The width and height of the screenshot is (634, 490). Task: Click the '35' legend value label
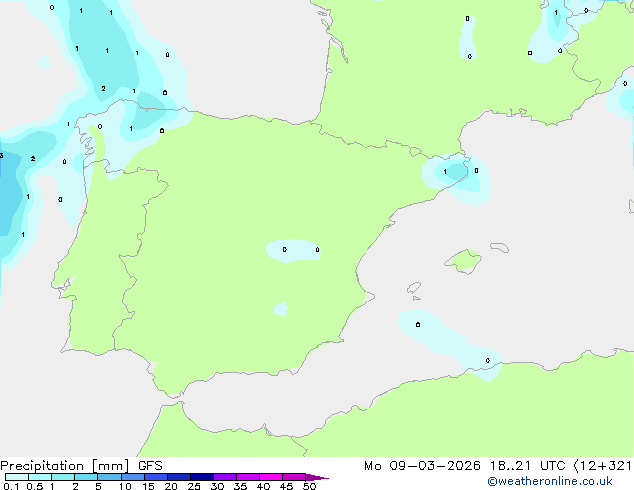coord(240,486)
